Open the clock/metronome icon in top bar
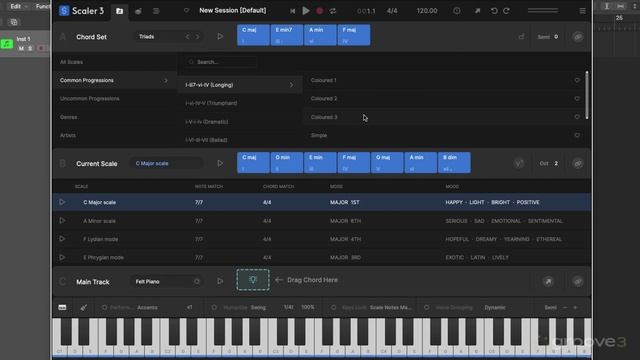 [x=457, y=11]
